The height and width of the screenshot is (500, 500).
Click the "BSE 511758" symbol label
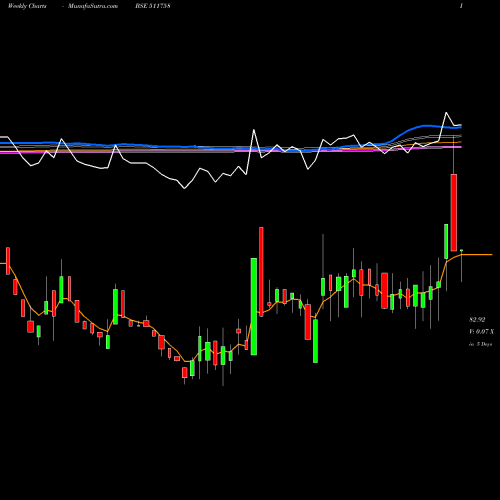point(153,6)
